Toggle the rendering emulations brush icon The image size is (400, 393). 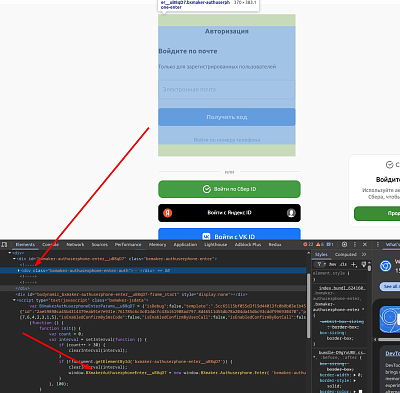(364, 264)
